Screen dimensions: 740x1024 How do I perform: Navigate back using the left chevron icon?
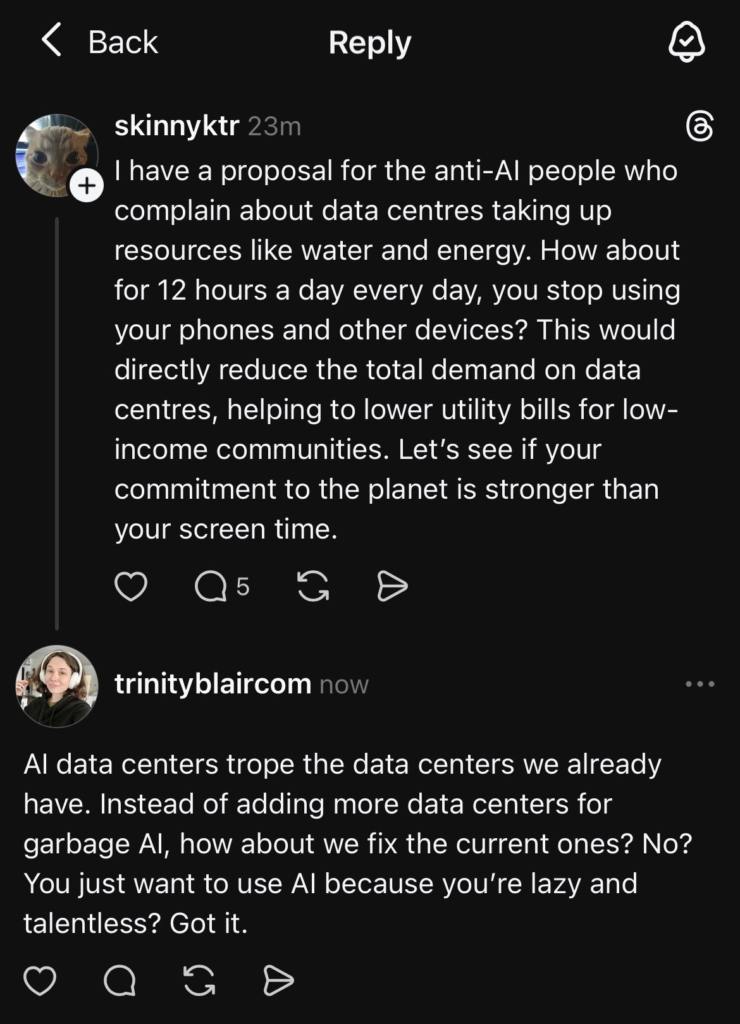(x=49, y=41)
